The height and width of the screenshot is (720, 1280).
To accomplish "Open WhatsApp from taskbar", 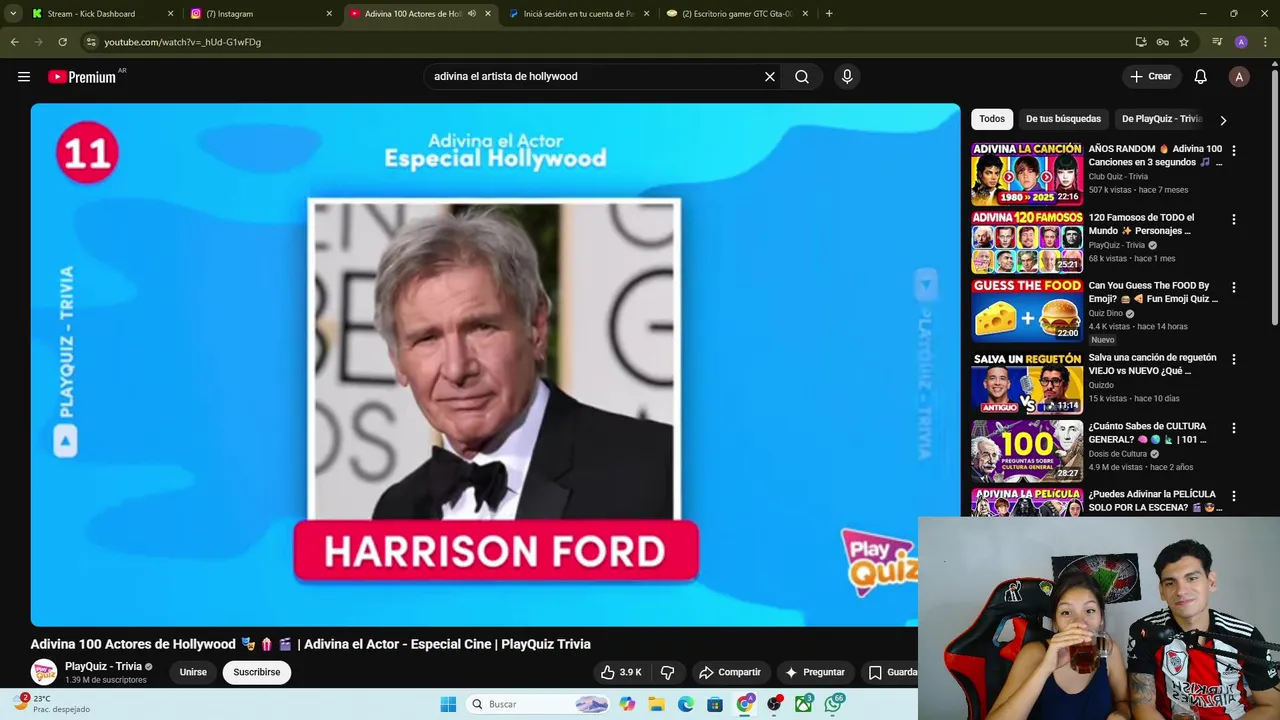I will point(834,704).
